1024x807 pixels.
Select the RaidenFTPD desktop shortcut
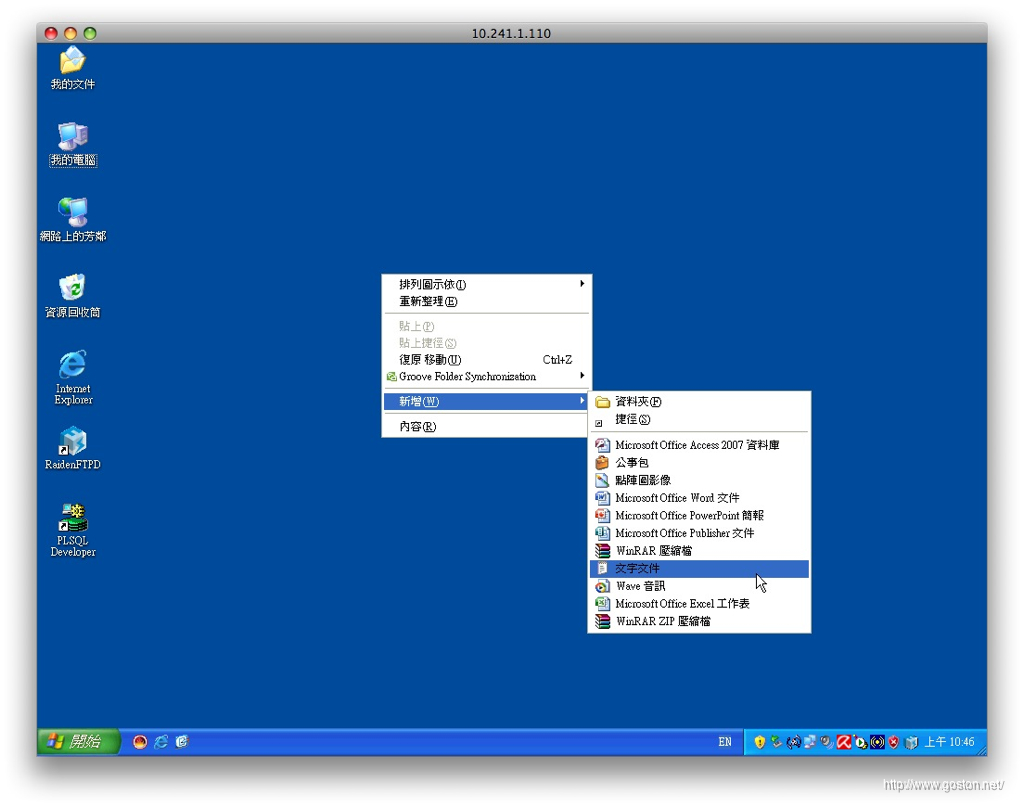[72, 449]
